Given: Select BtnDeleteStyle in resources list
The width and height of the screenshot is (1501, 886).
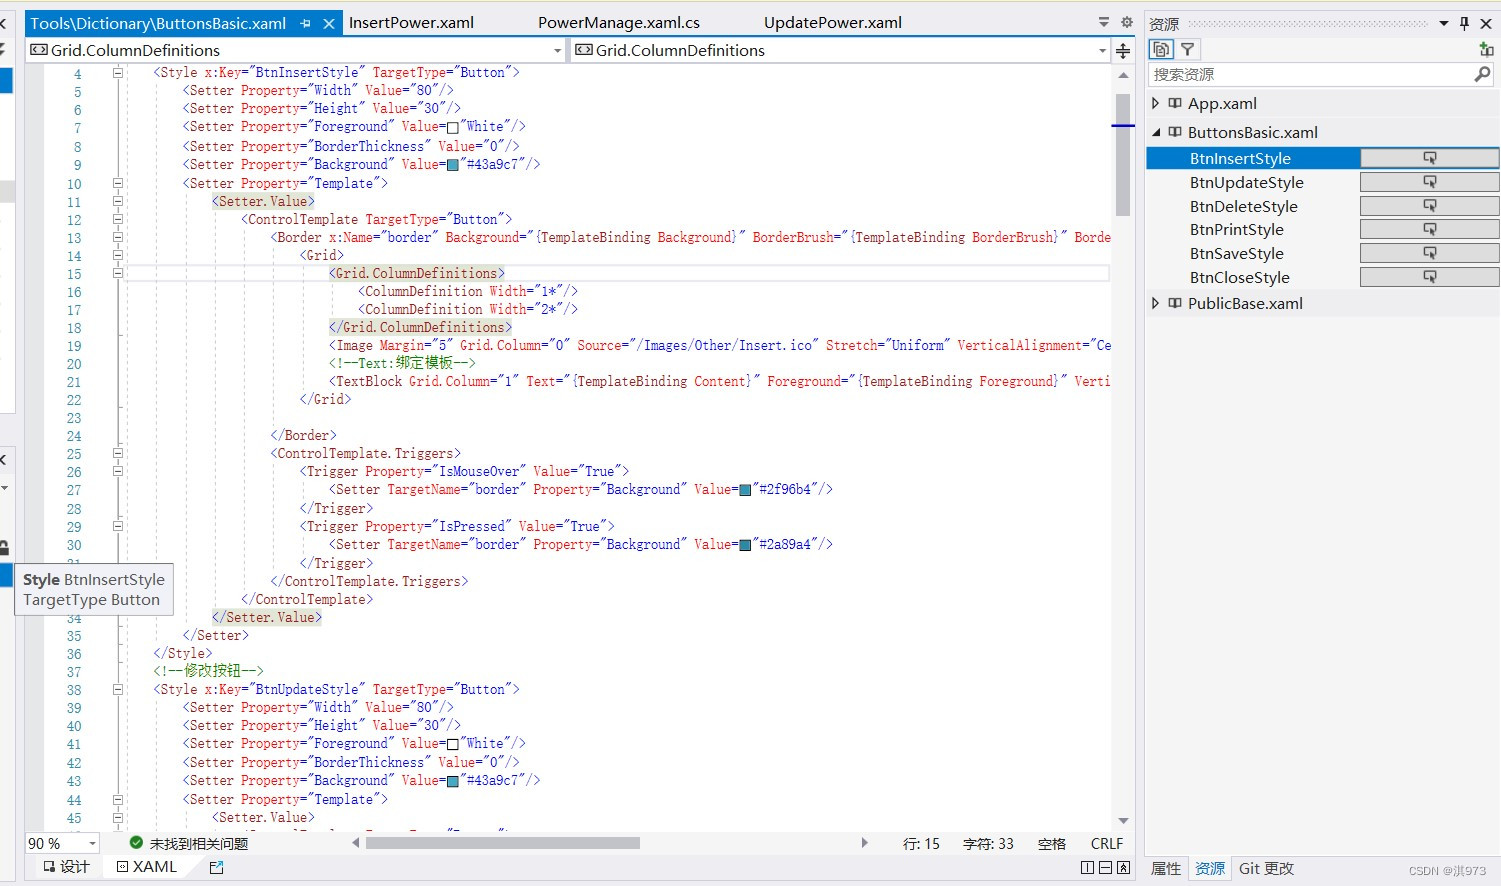Looking at the screenshot, I should pos(1243,206).
